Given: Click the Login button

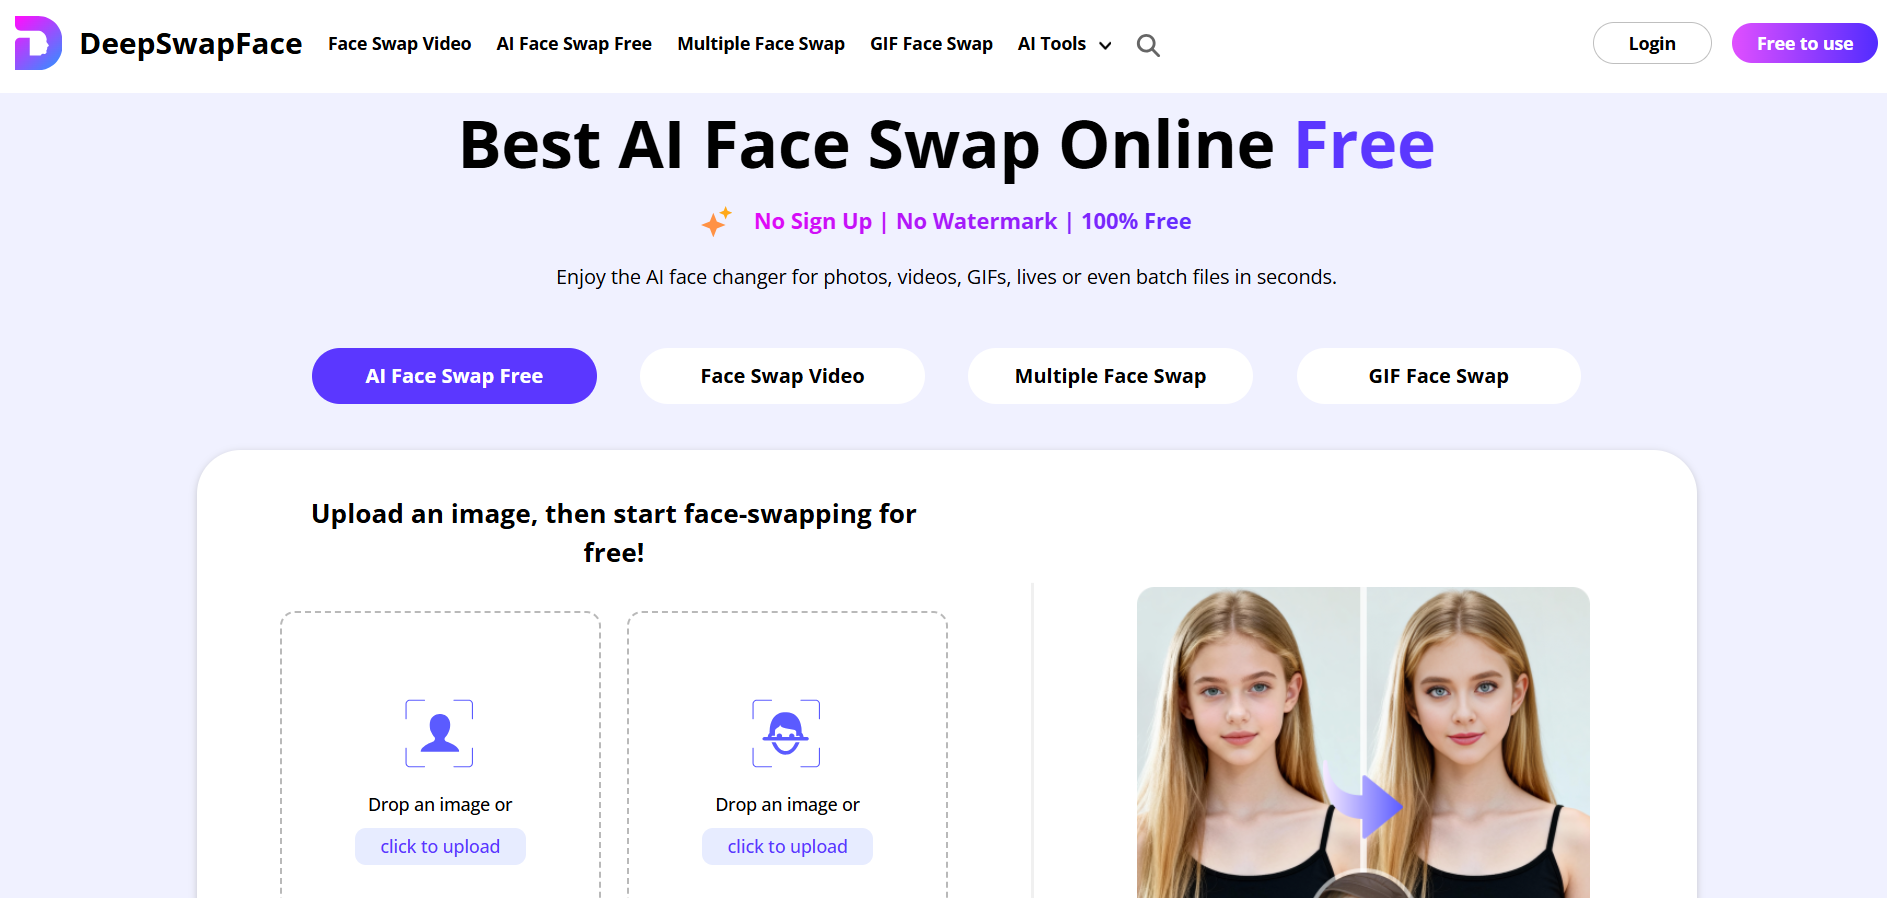Looking at the screenshot, I should [x=1652, y=43].
